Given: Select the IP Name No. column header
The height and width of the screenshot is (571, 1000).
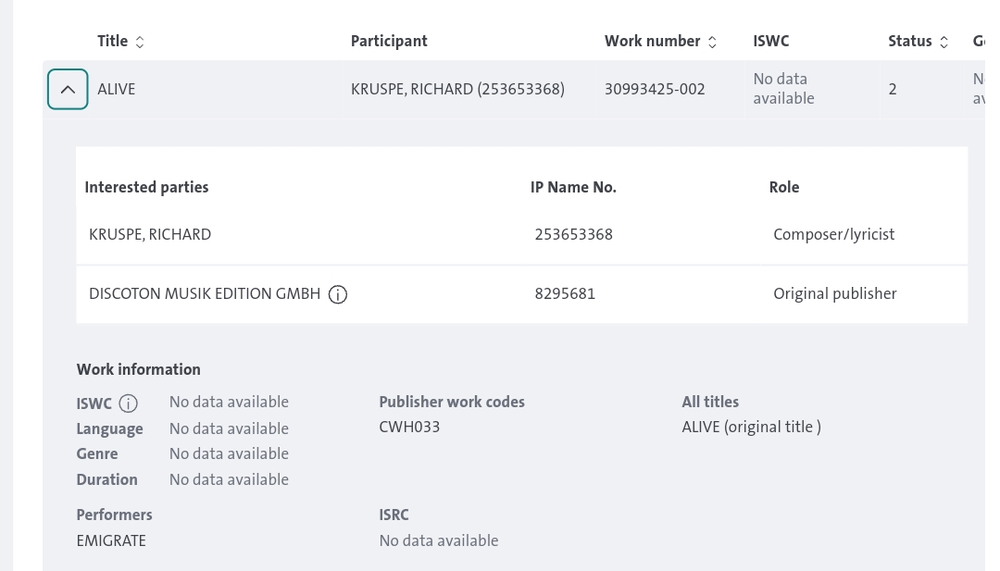Looking at the screenshot, I should pyautogui.click(x=573, y=188).
